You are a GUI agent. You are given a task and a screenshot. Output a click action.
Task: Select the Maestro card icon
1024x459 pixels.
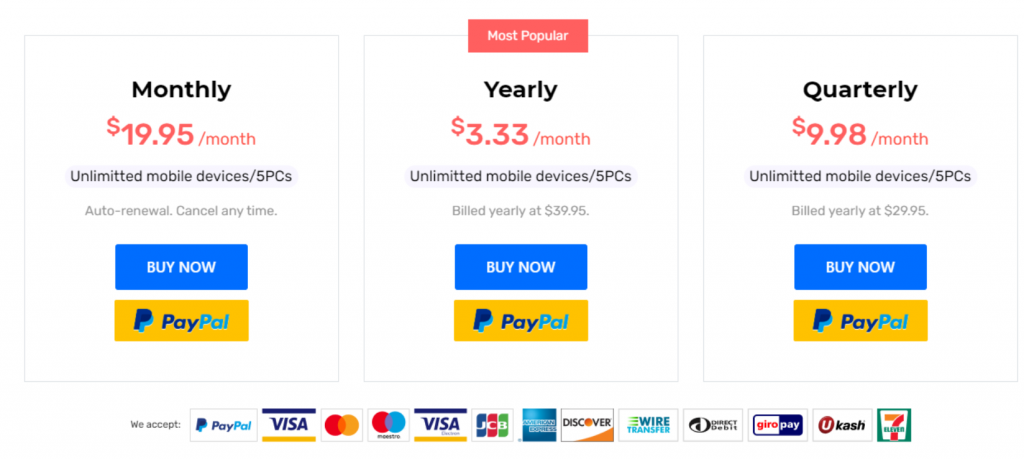(x=388, y=425)
